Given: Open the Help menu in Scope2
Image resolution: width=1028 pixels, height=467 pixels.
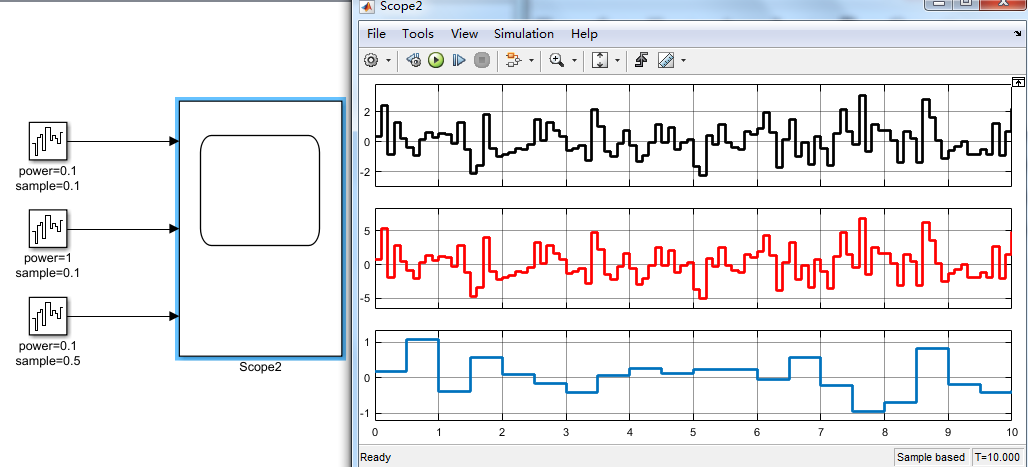Looking at the screenshot, I should click(584, 33).
